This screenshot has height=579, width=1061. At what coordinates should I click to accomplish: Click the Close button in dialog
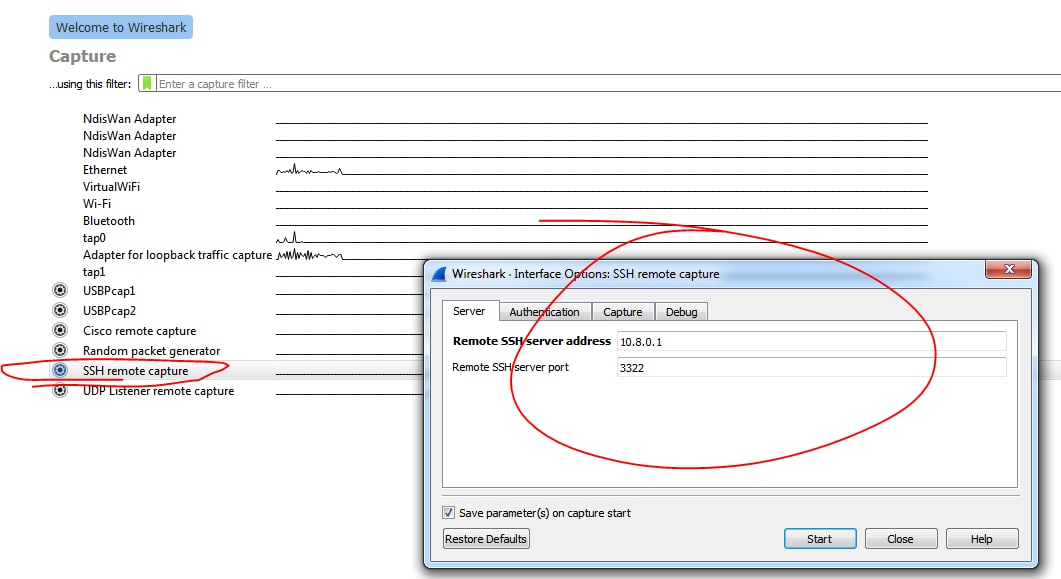tap(901, 539)
